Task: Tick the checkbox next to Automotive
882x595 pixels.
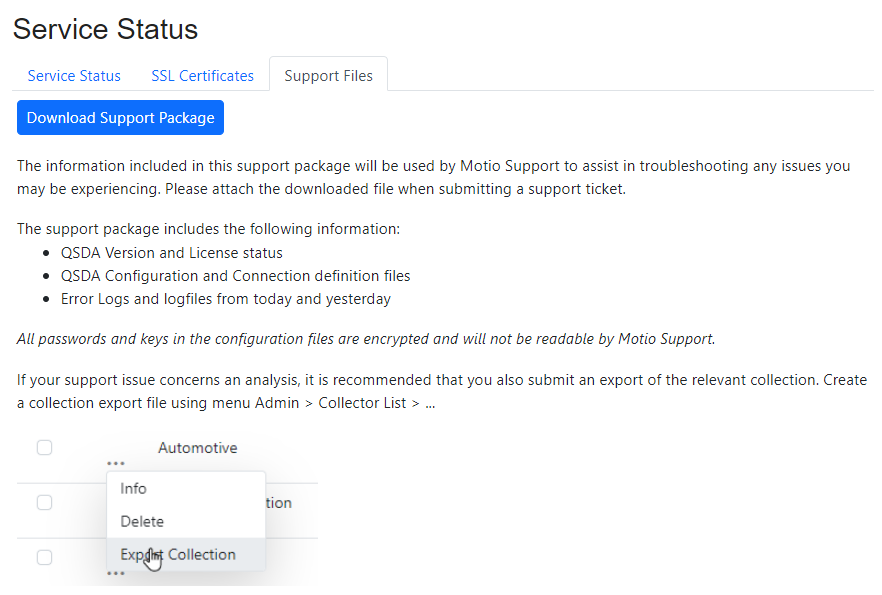Action: (x=44, y=448)
